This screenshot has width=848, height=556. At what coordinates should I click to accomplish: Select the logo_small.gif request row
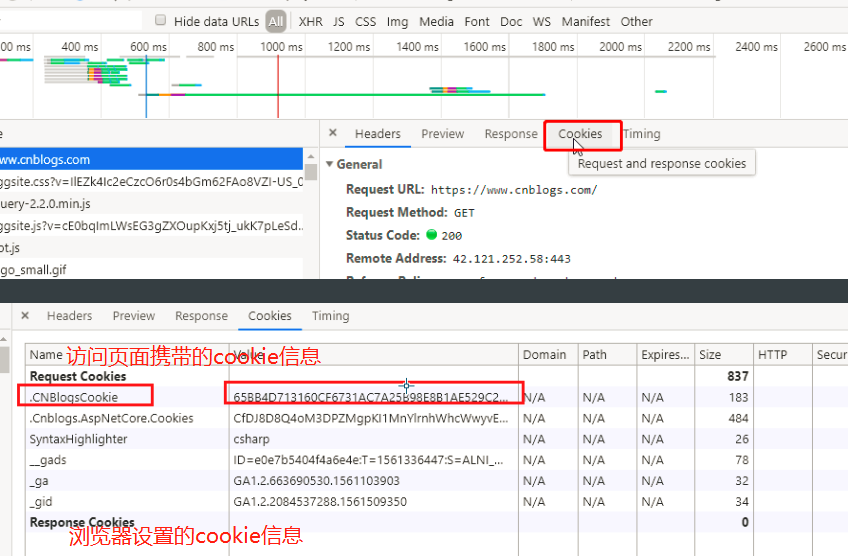151,269
